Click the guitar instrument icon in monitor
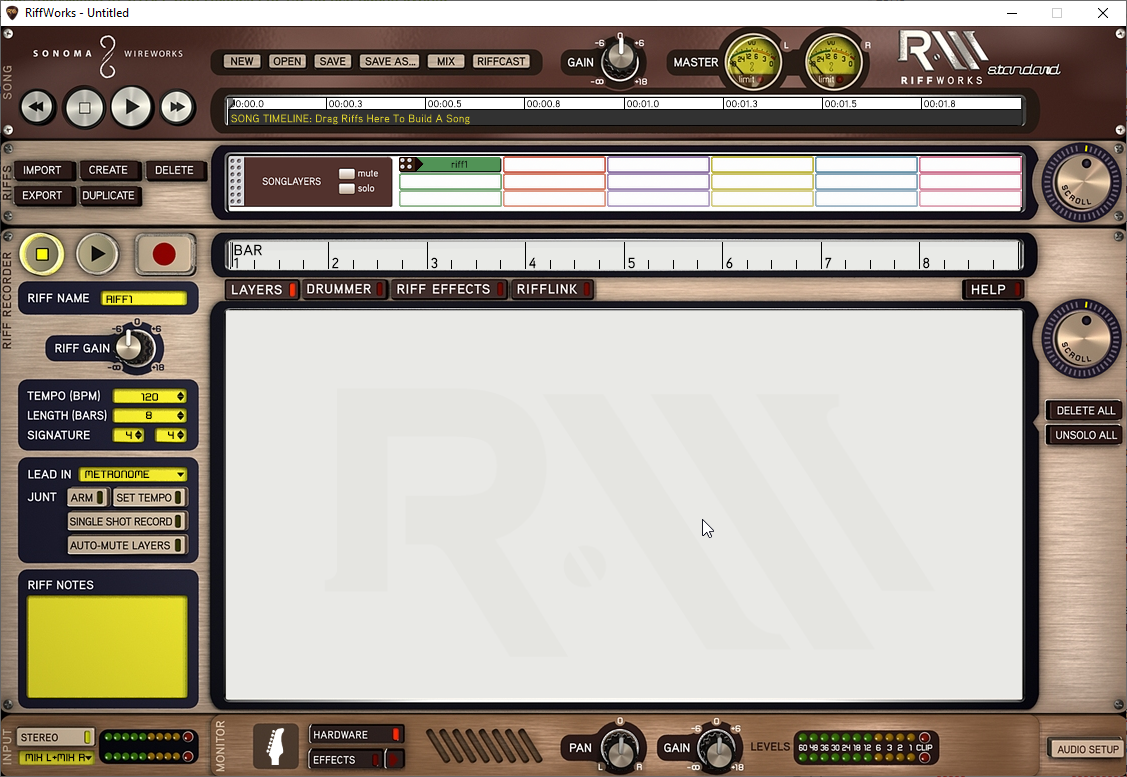The height and width of the screenshot is (777, 1127). tap(275, 747)
